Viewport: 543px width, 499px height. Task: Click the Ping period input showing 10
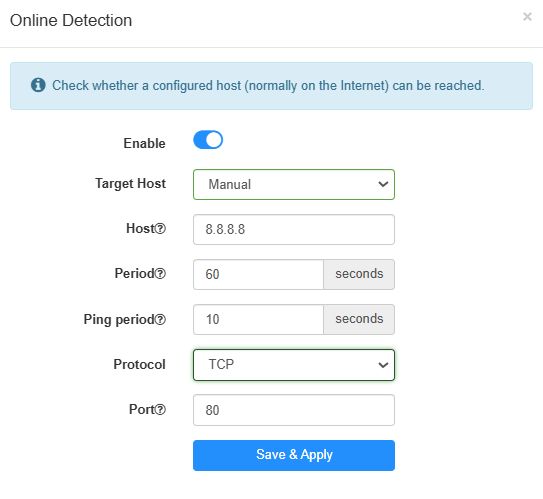[258, 319]
